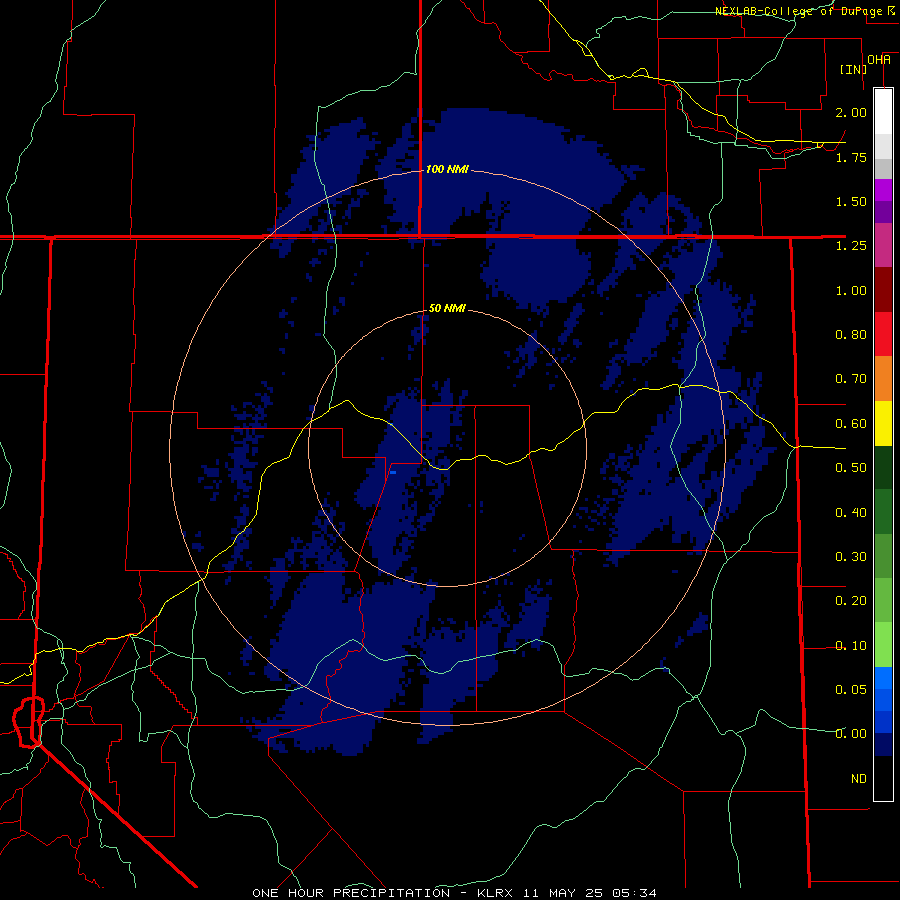Image resolution: width=900 pixels, height=900 pixels.
Task: Click the 1.50 legend value label
Action: (x=851, y=201)
